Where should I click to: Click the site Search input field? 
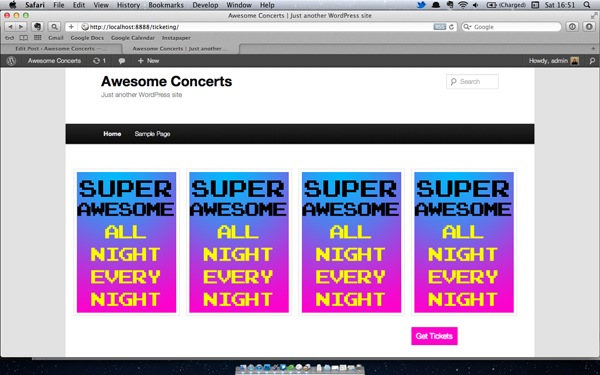[x=472, y=82]
